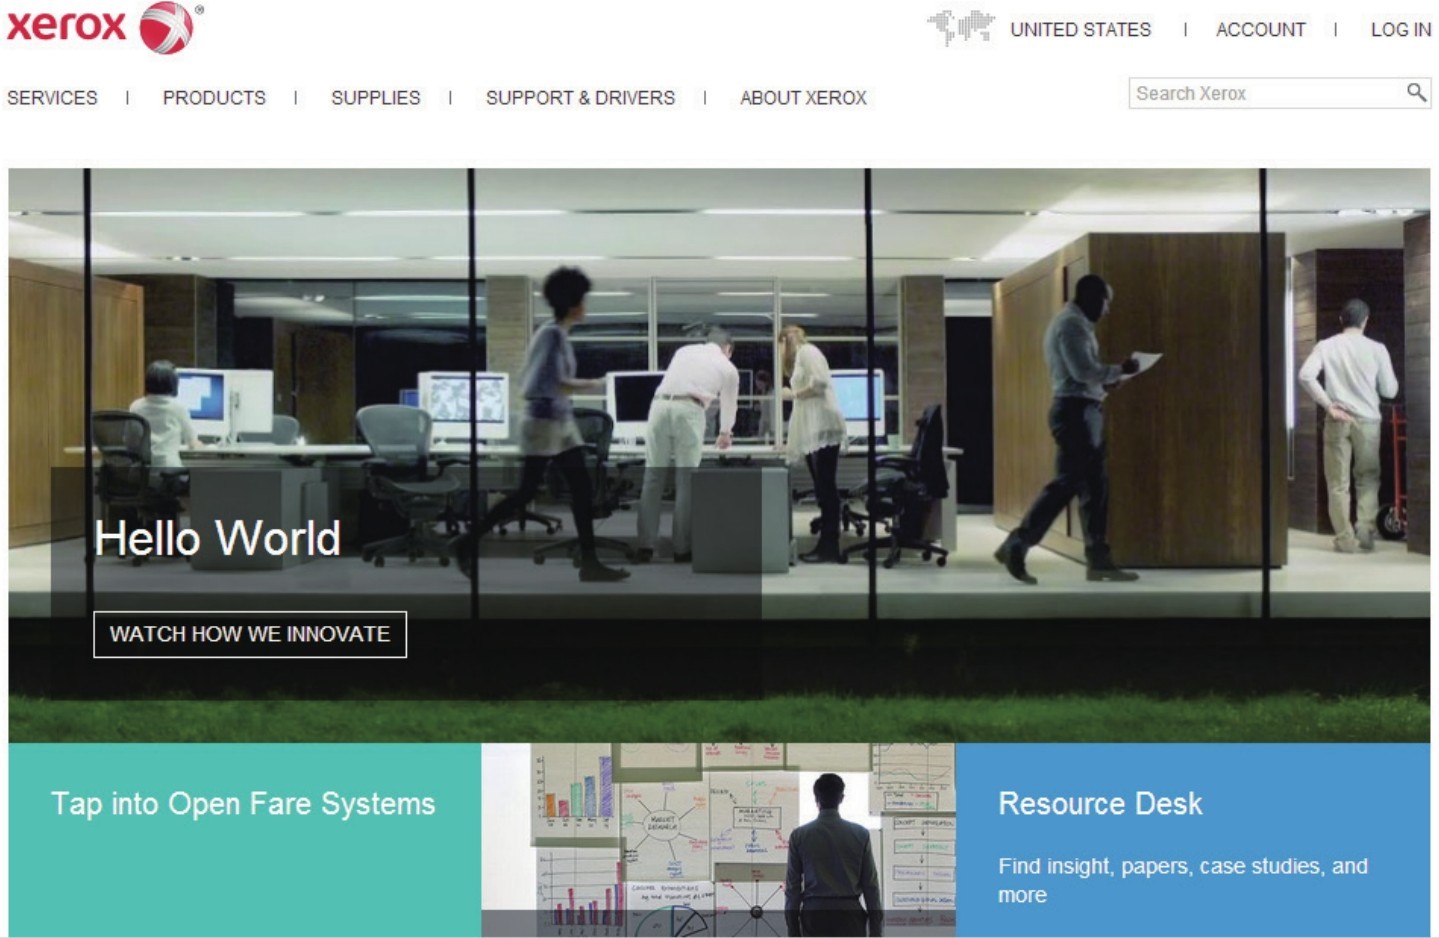Click the whiteboard charts thumbnail image
Image resolution: width=1439 pixels, height=938 pixels.
(718, 840)
